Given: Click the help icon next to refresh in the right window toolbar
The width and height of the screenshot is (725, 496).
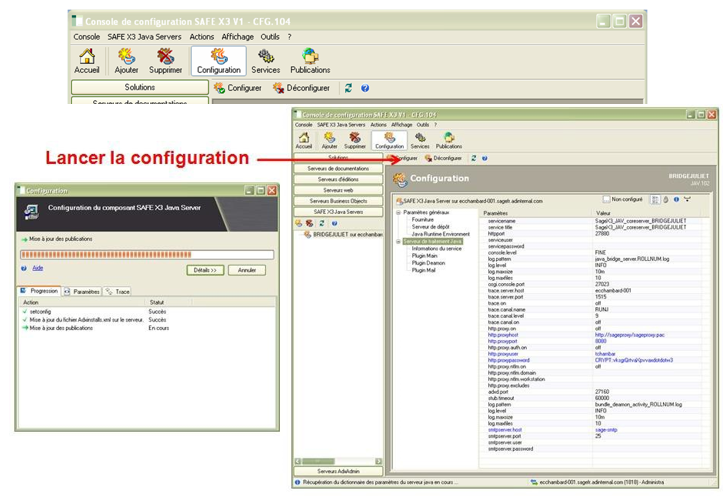Looking at the screenshot, I should (485, 158).
